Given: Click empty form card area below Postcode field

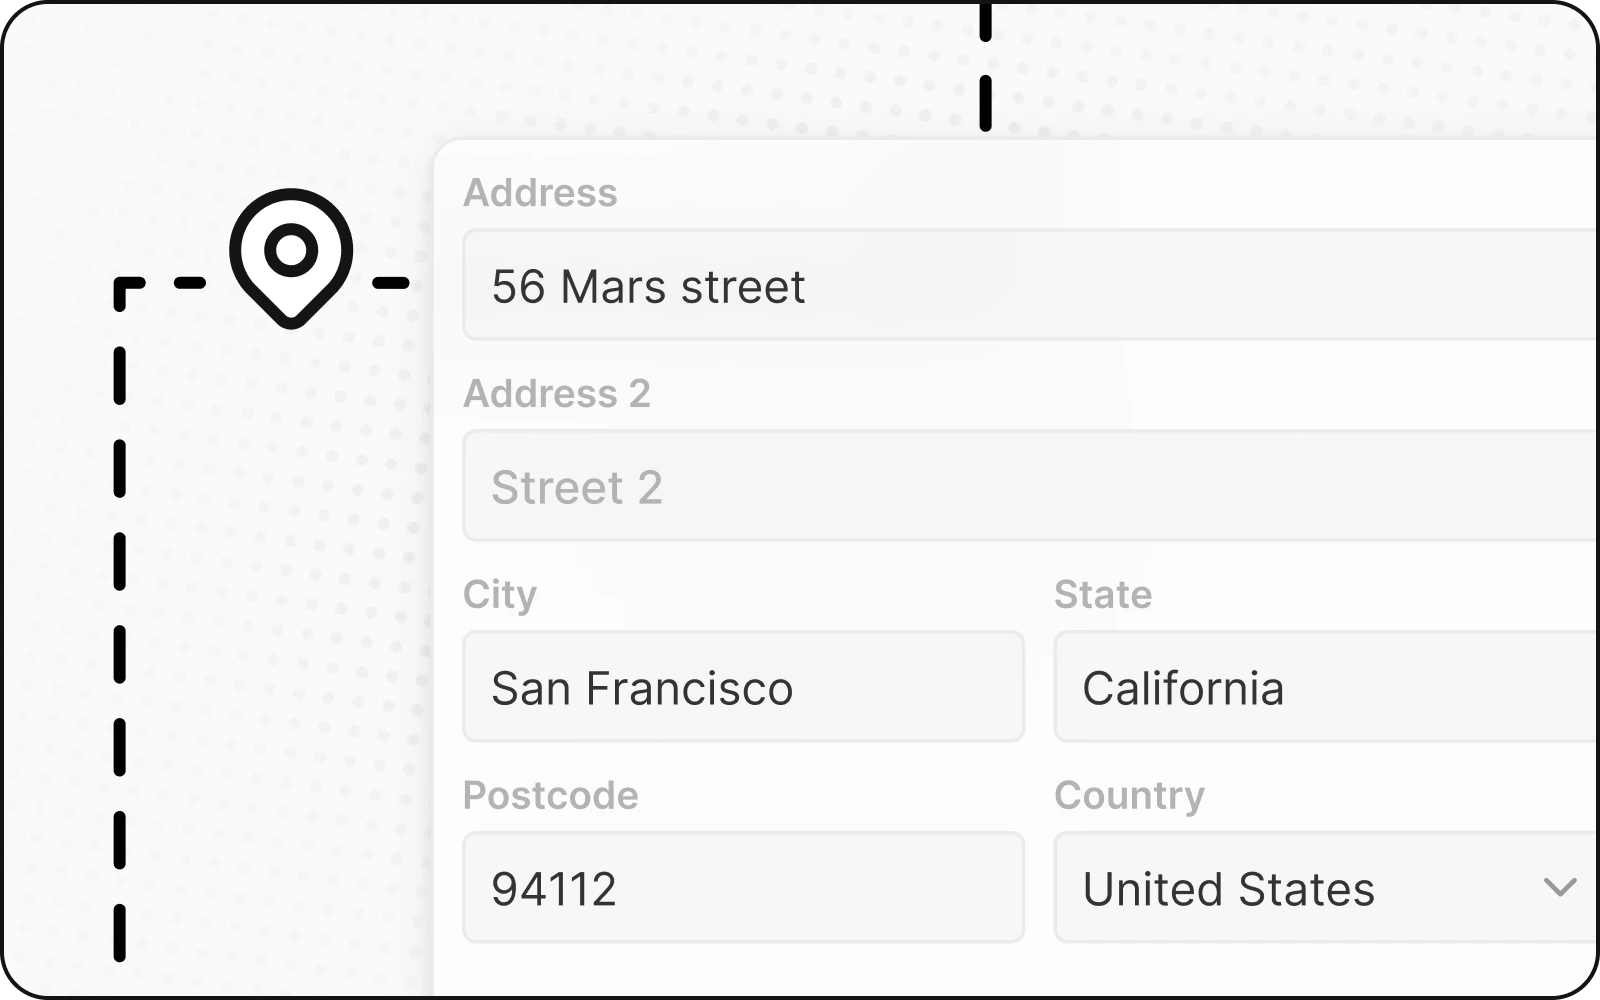Looking at the screenshot, I should coord(743,972).
